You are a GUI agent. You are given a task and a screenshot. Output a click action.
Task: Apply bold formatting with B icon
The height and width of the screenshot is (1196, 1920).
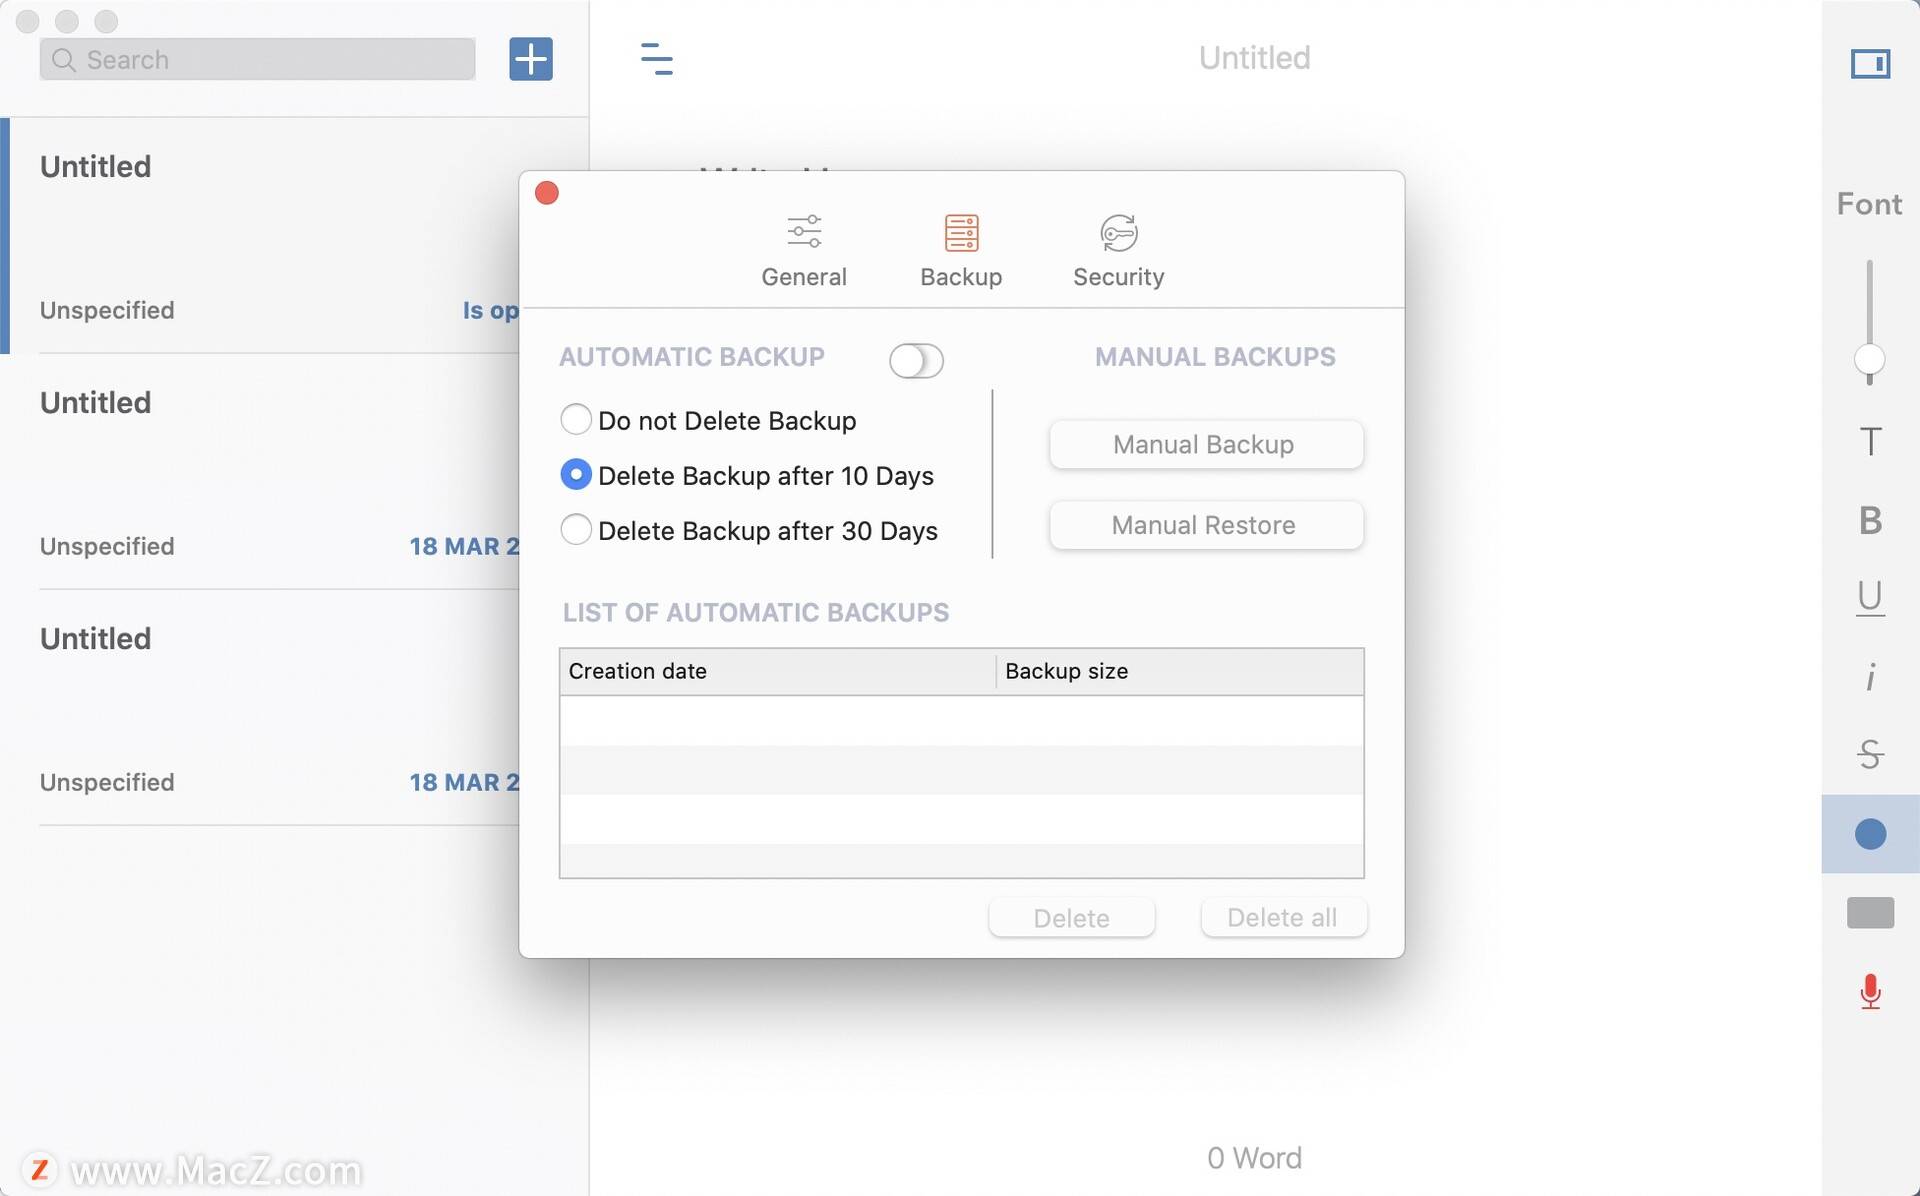pyautogui.click(x=1870, y=520)
